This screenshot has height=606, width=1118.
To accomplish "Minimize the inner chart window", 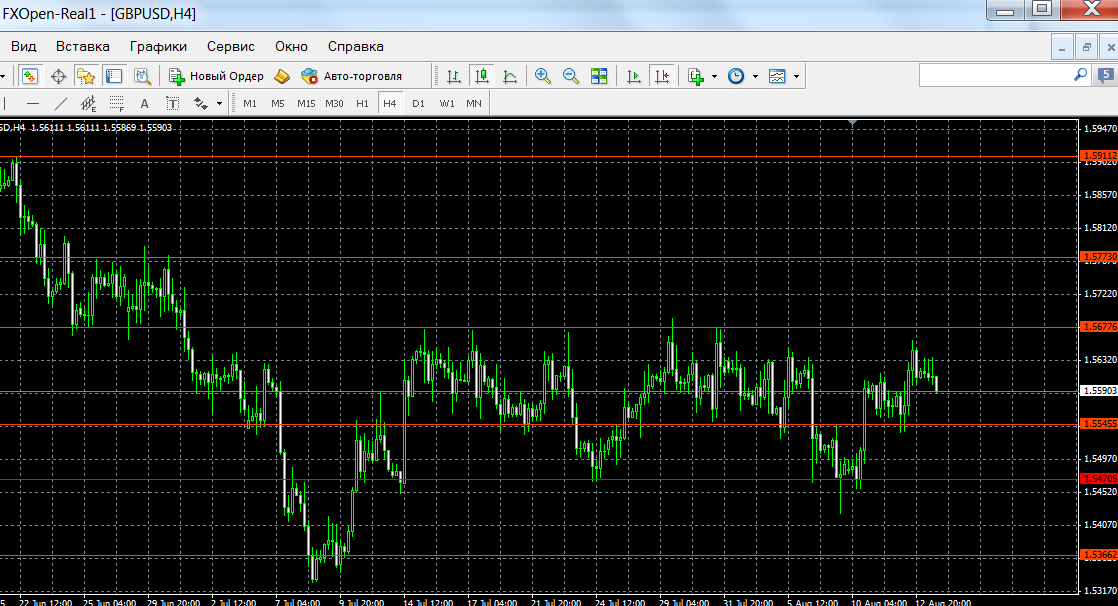I will click(1062, 47).
